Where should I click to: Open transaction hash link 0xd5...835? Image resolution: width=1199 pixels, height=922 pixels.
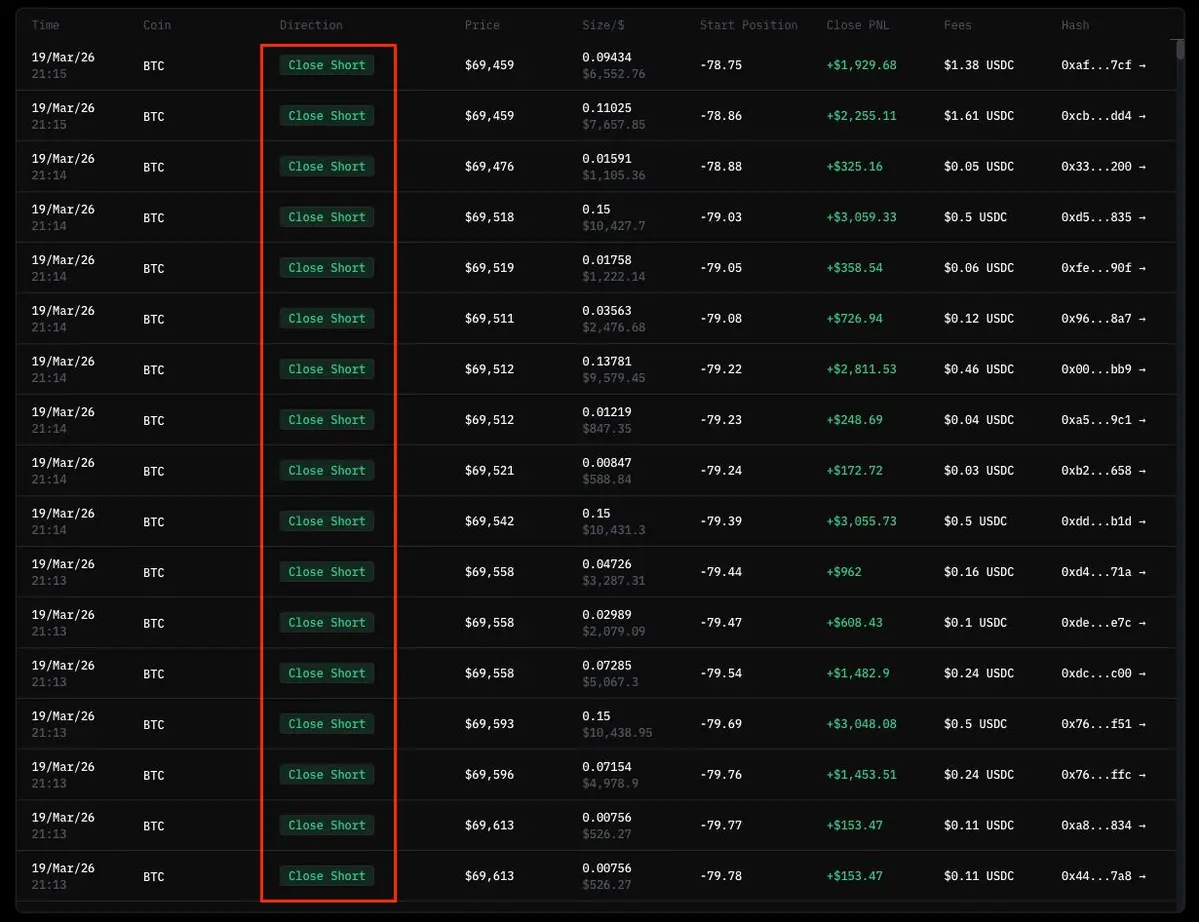(x=1096, y=217)
